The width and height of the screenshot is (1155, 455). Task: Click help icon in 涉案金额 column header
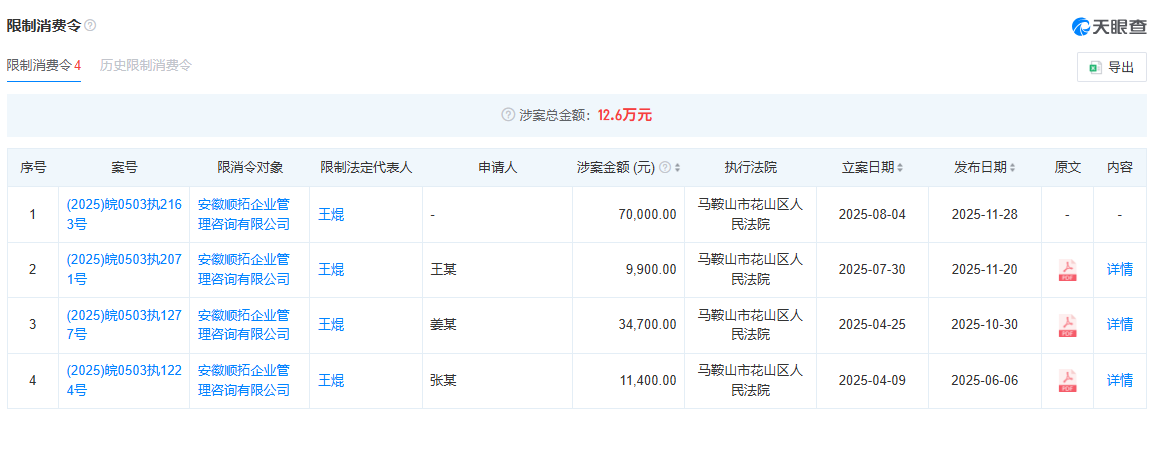[665, 168]
